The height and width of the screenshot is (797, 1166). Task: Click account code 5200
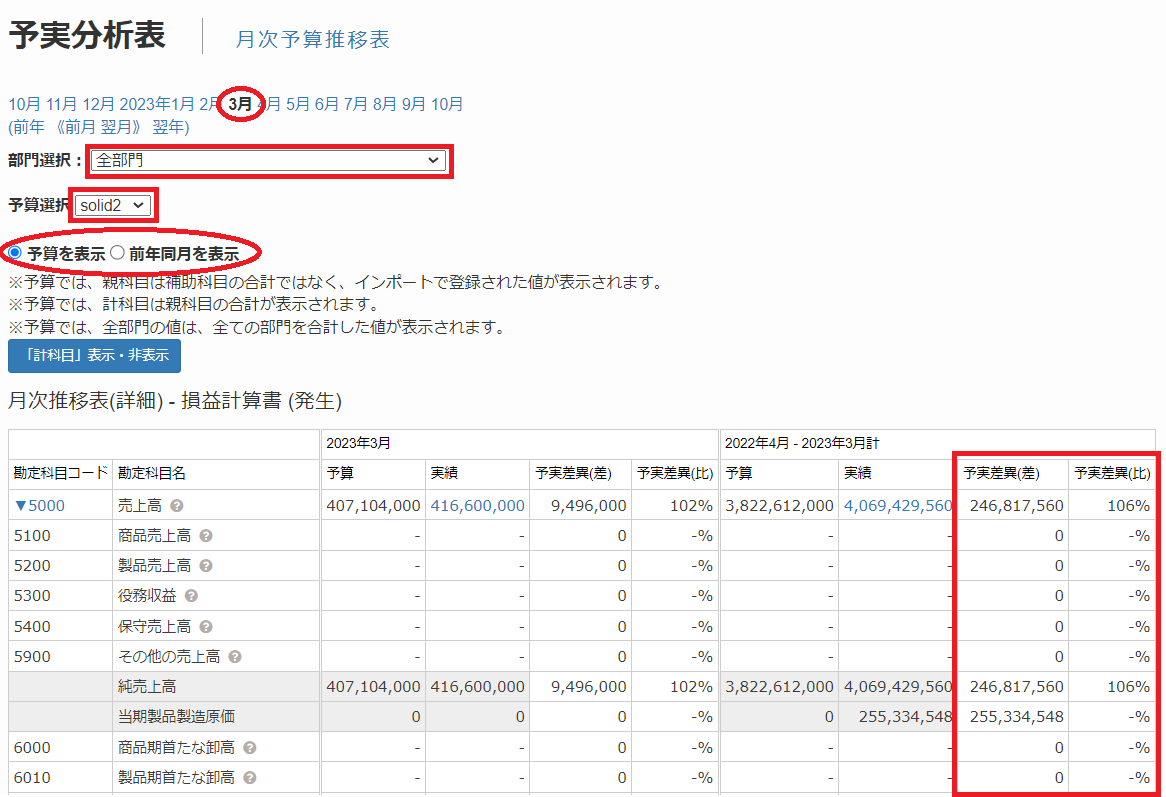(32, 566)
